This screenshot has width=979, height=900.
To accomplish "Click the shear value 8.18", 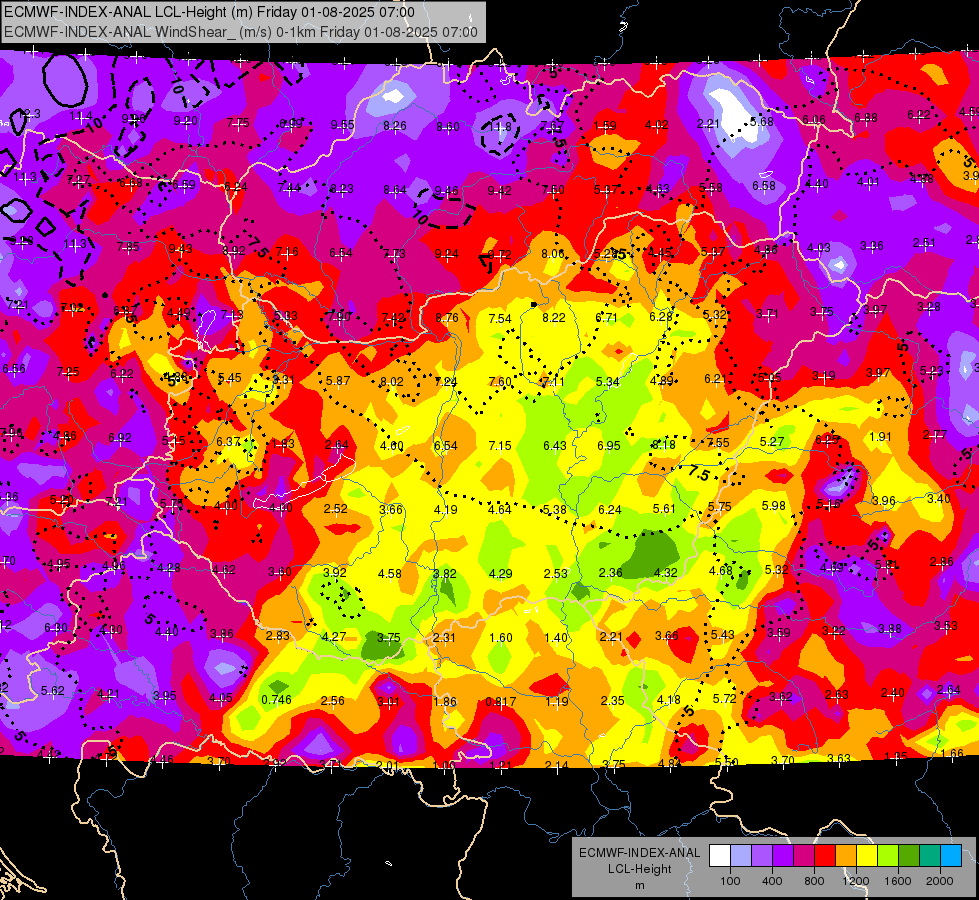I will 663,445.
